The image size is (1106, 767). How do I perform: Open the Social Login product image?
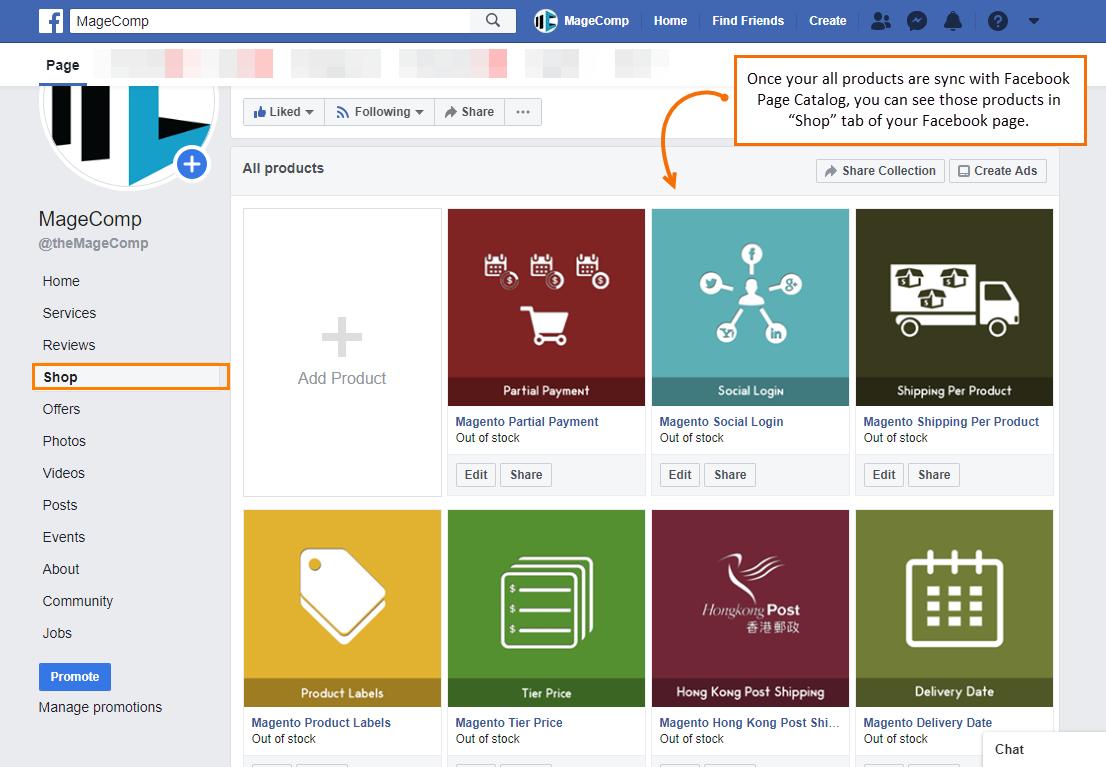click(x=750, y=307)
